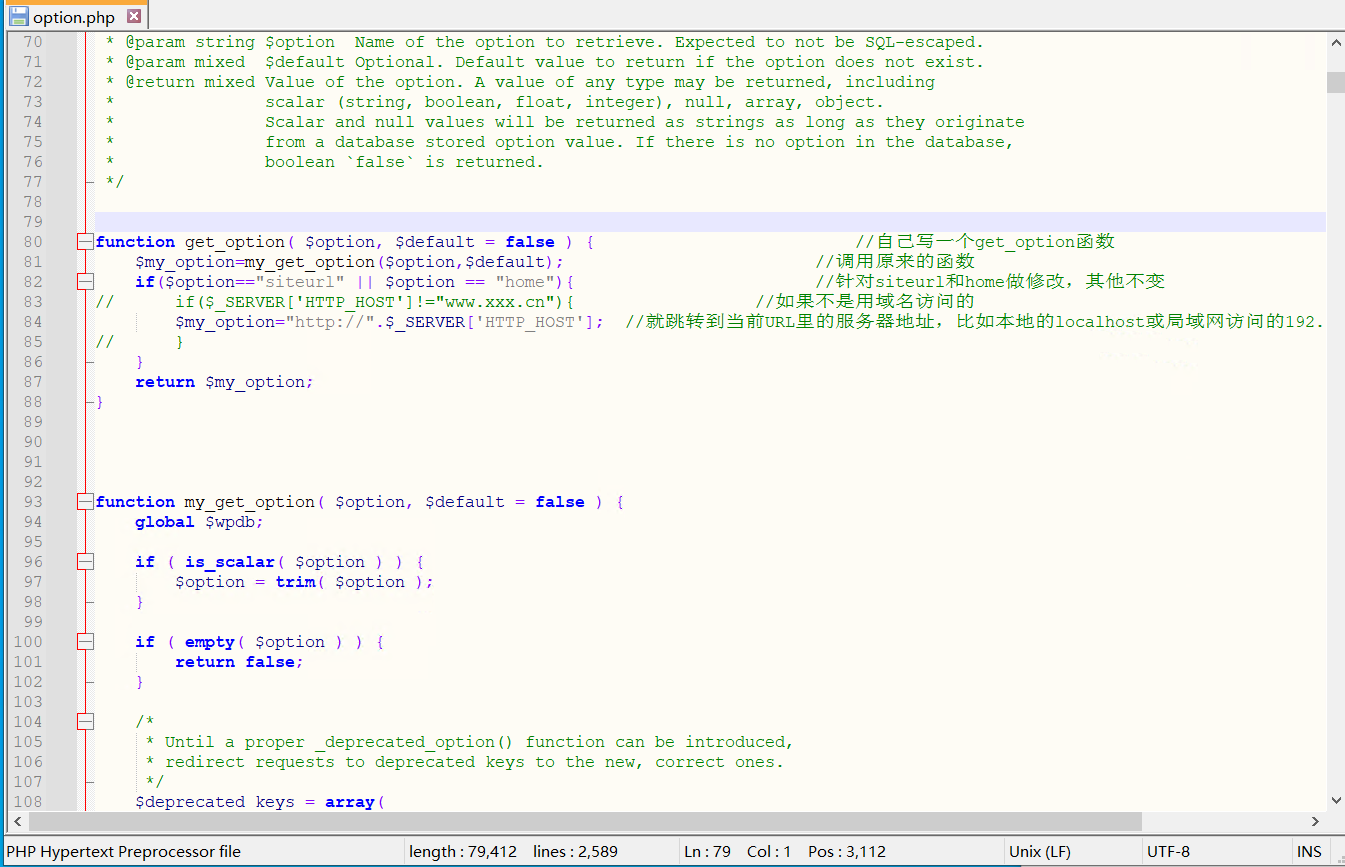This screenshot has width=1345, height=867.
Task: Toggle INS insert mode in status bar
Action: click(x=1308, y=852)
